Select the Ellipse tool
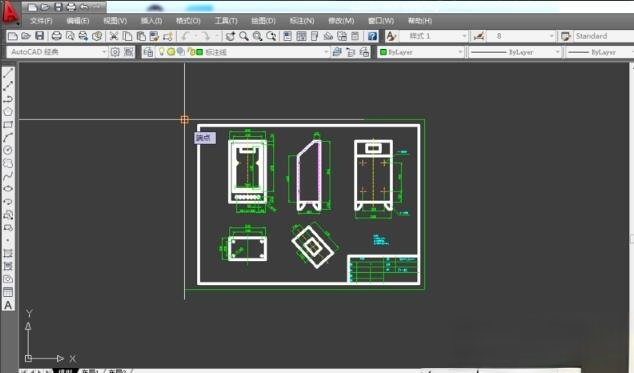The height and width of the screenshot is (373, 634). 8,189
